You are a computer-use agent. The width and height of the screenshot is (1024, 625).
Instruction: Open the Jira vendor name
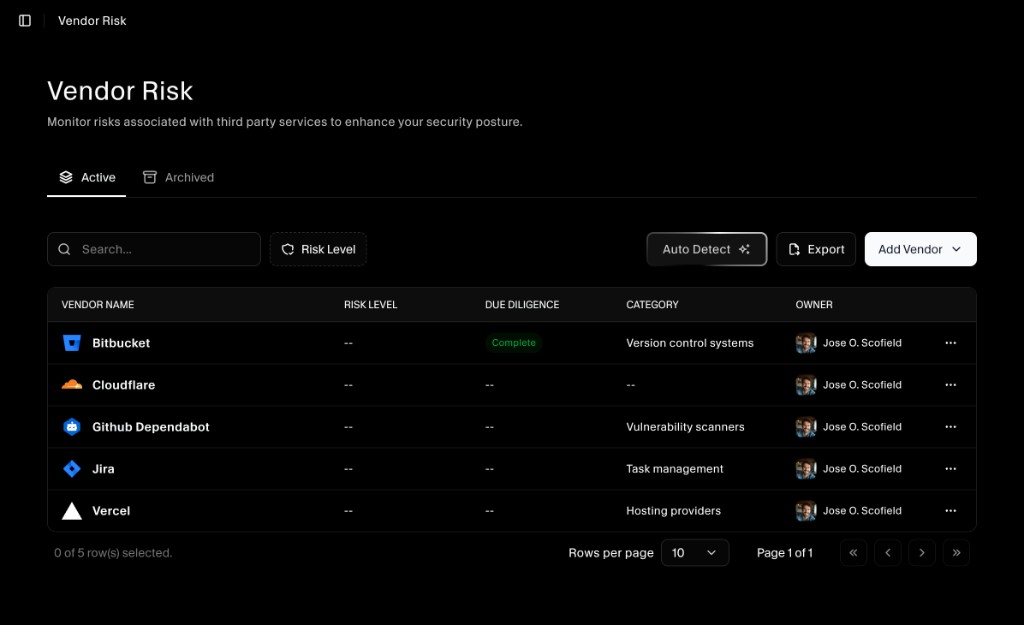tap(103, 468)
